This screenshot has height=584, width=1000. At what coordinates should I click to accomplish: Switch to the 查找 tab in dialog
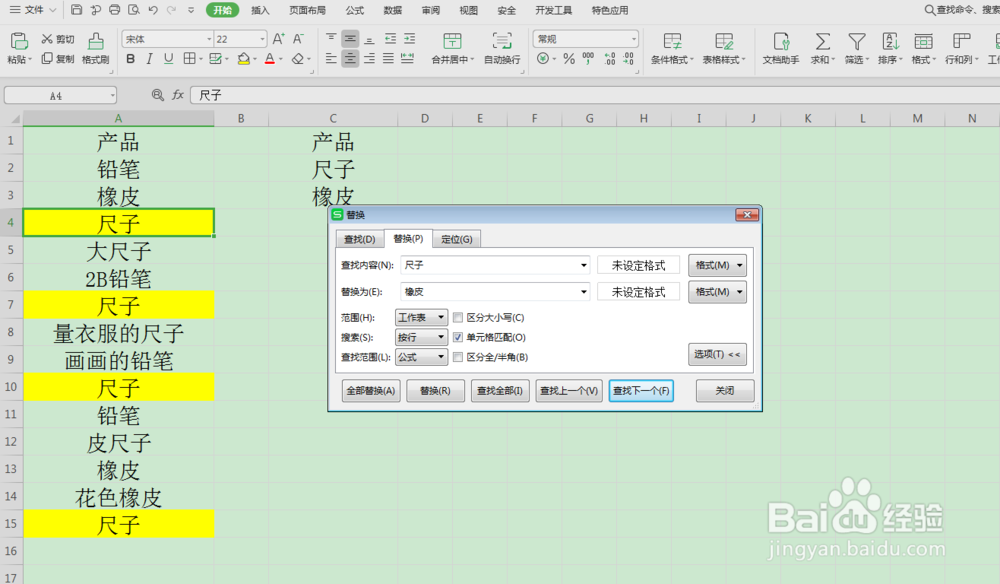click(358, 239)
